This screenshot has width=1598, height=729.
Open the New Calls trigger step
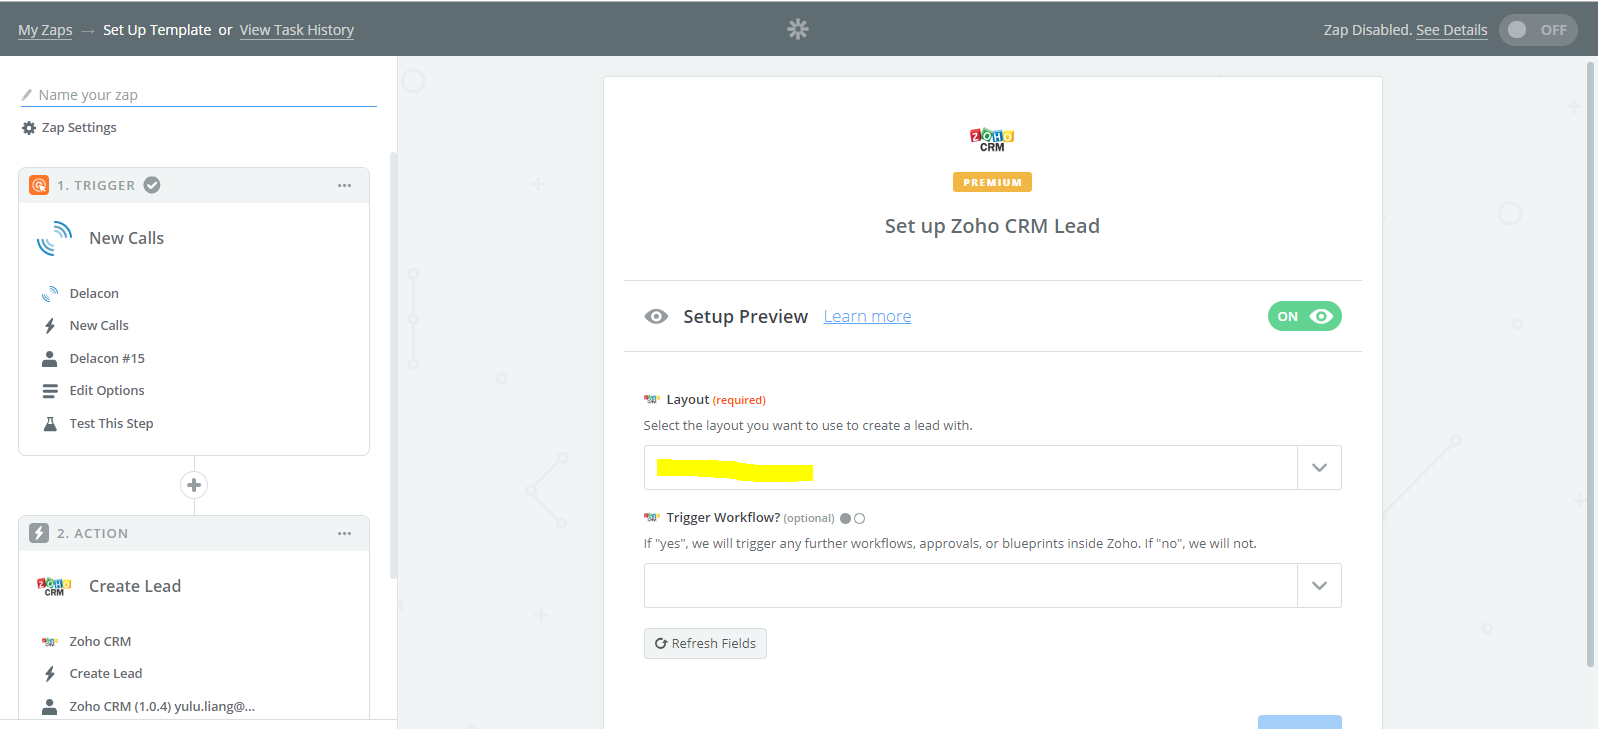(99, 325)
